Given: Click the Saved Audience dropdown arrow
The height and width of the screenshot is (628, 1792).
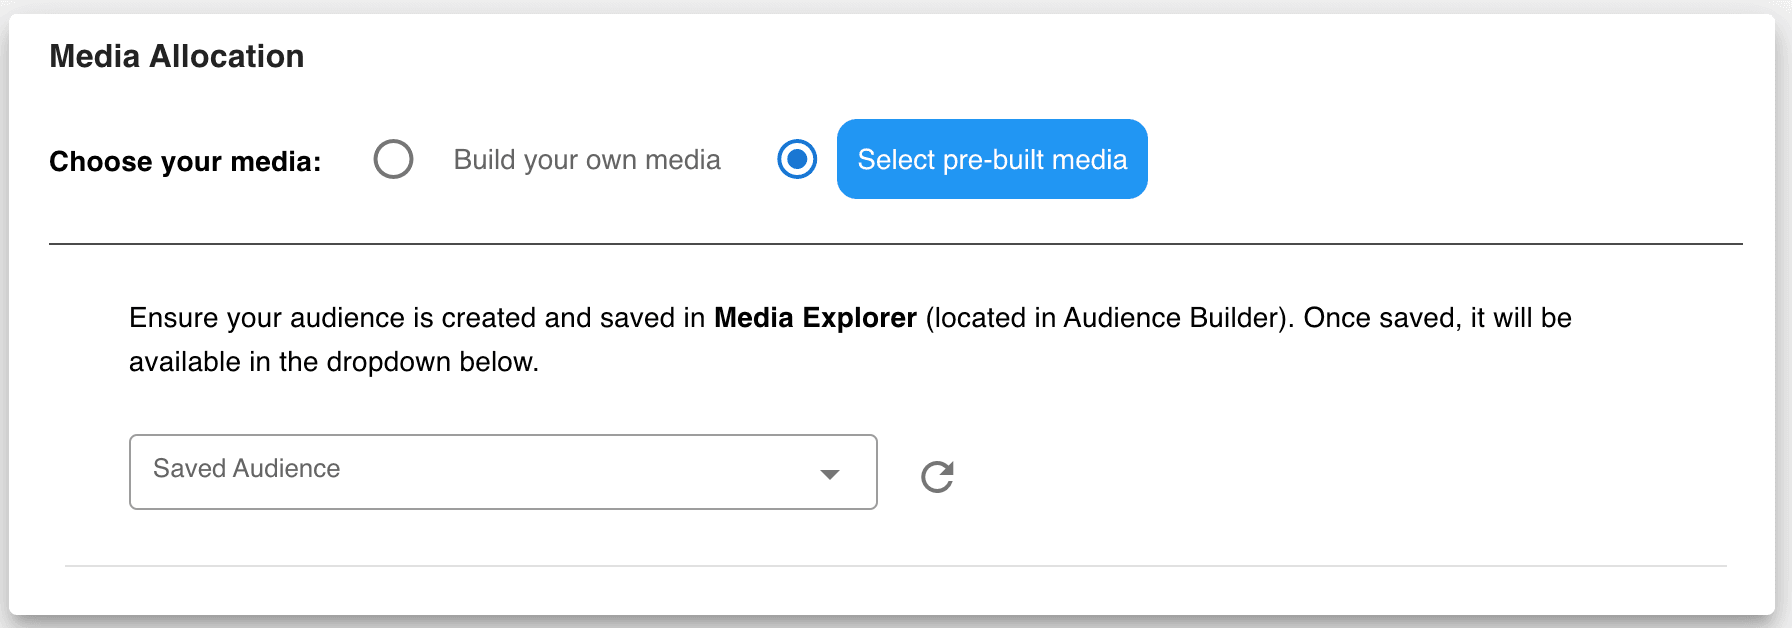Looking at the screenshot, I should (x=829, y=474).
